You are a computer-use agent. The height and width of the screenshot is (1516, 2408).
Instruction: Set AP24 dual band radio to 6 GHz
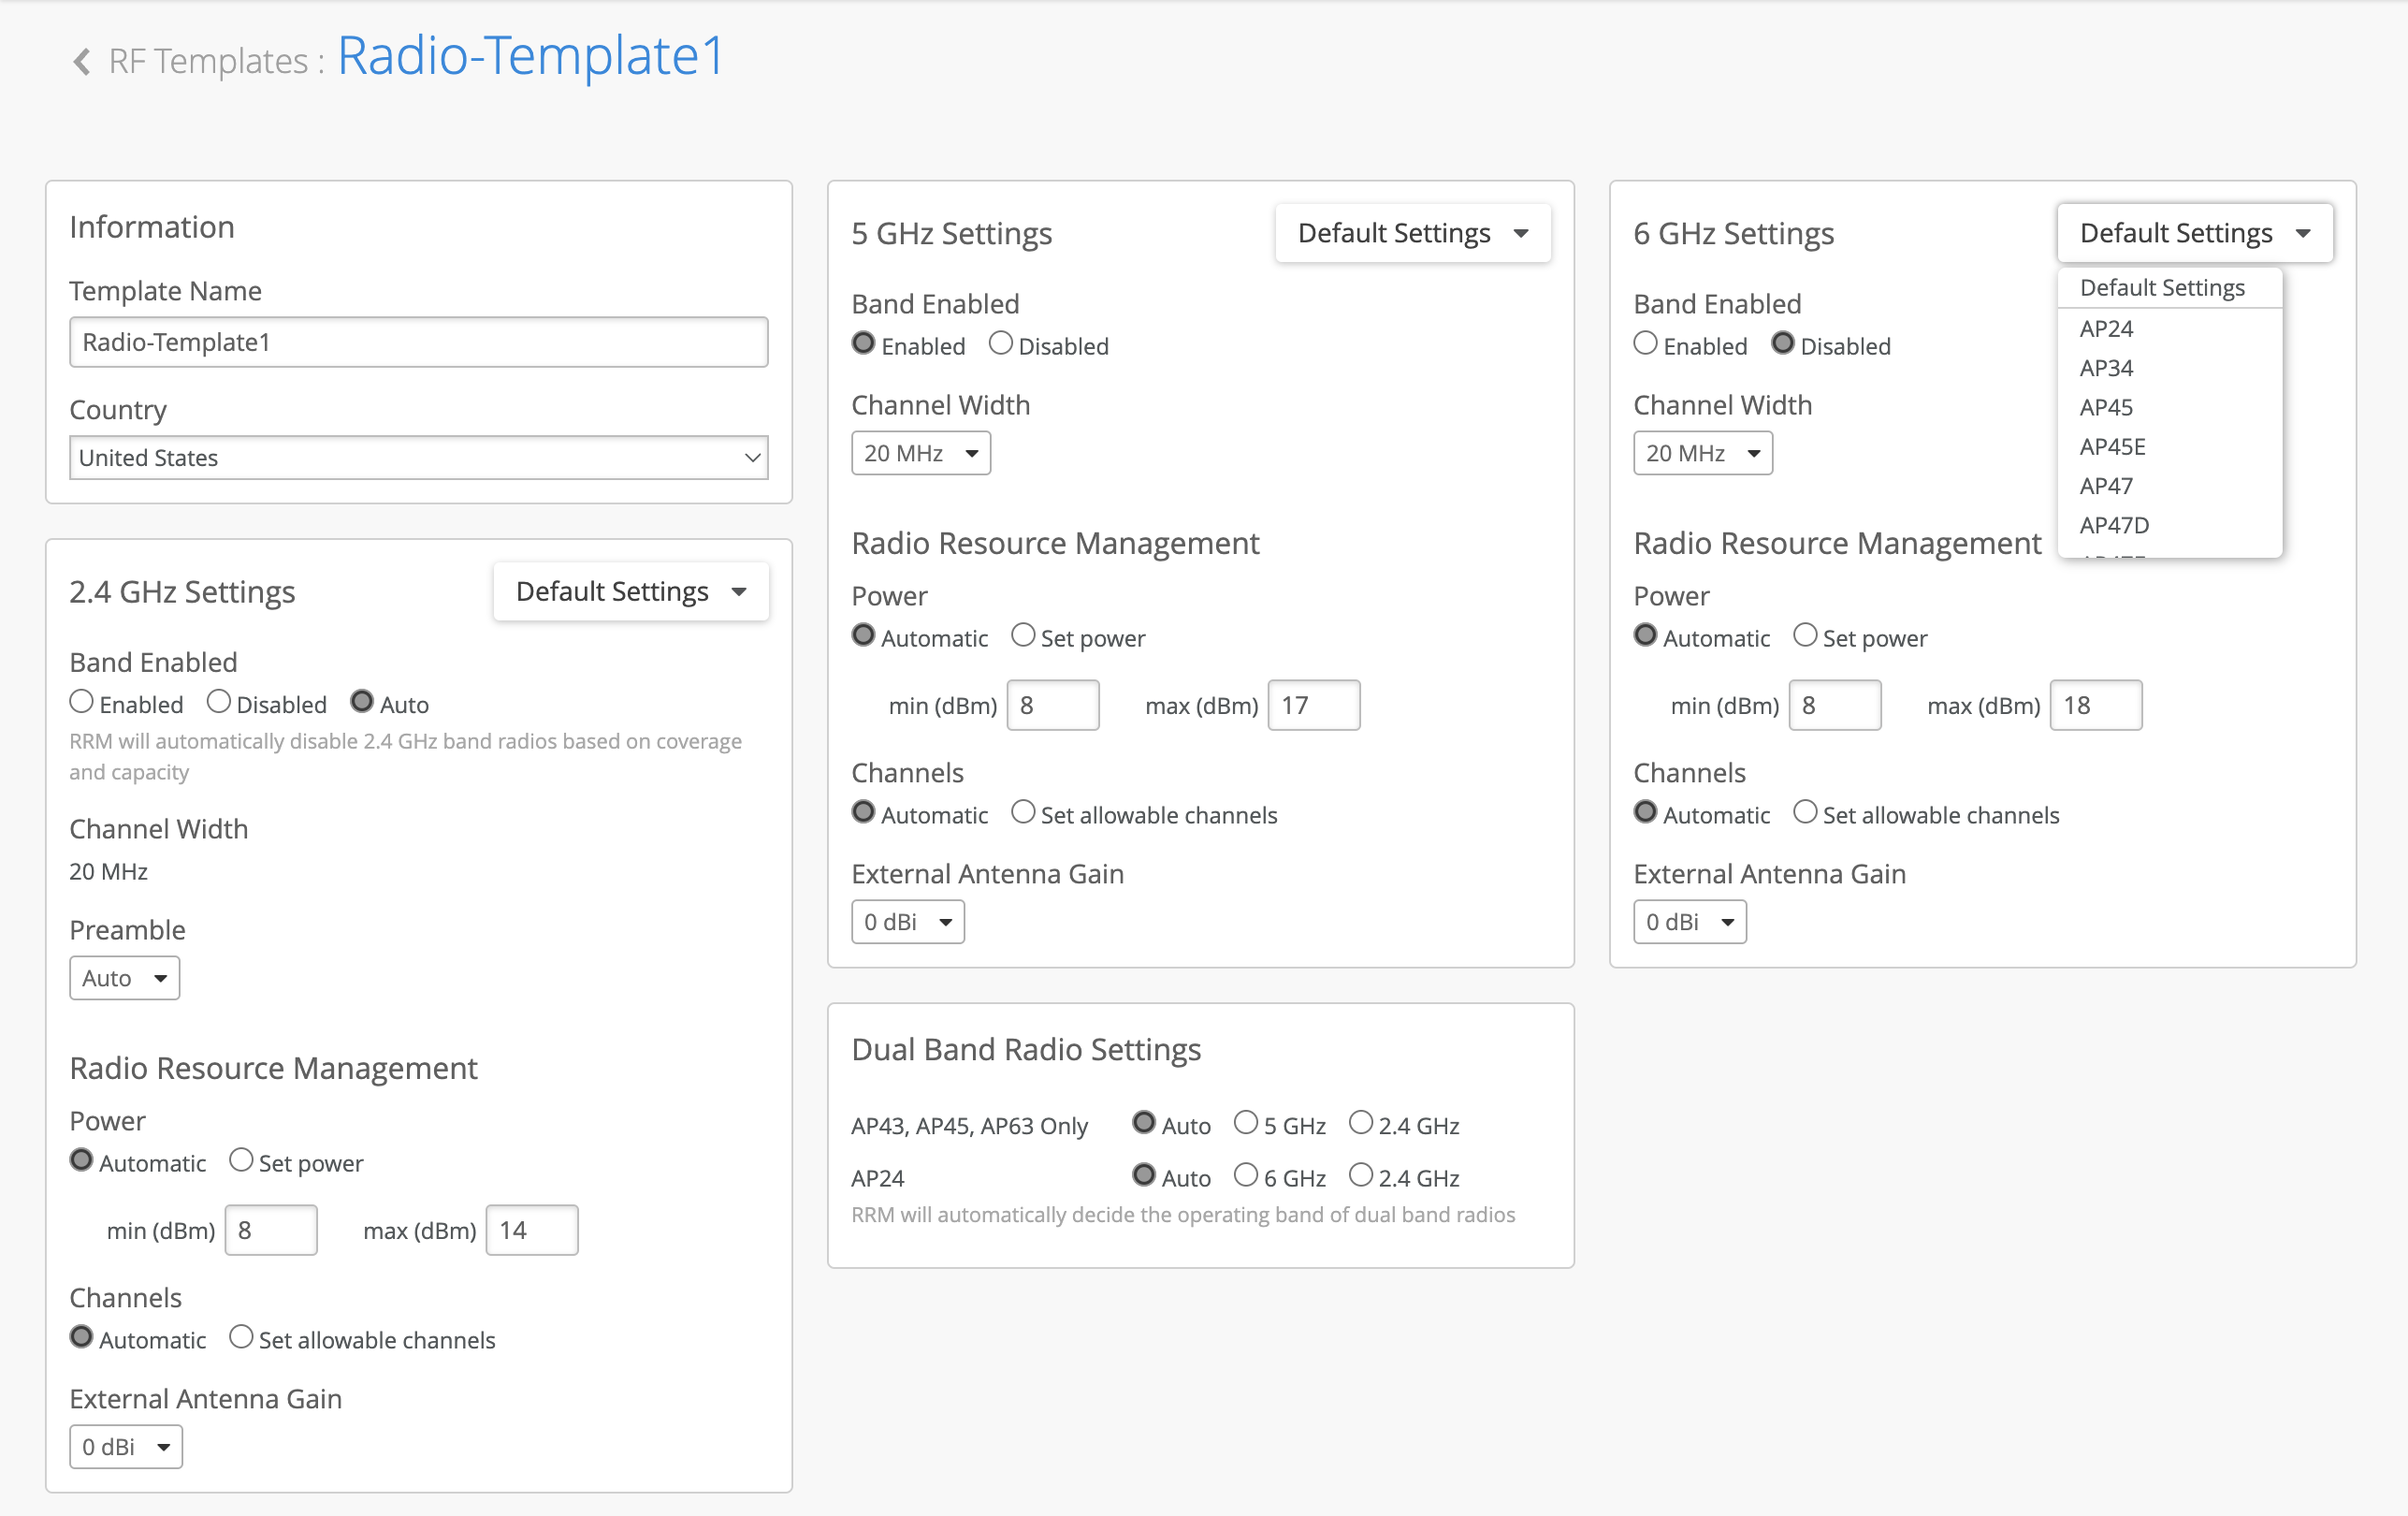tap(1245, 1176)
